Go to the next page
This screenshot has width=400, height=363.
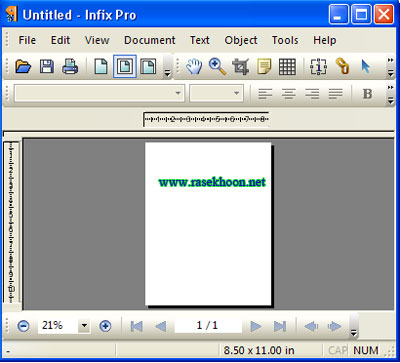point(256,326)
